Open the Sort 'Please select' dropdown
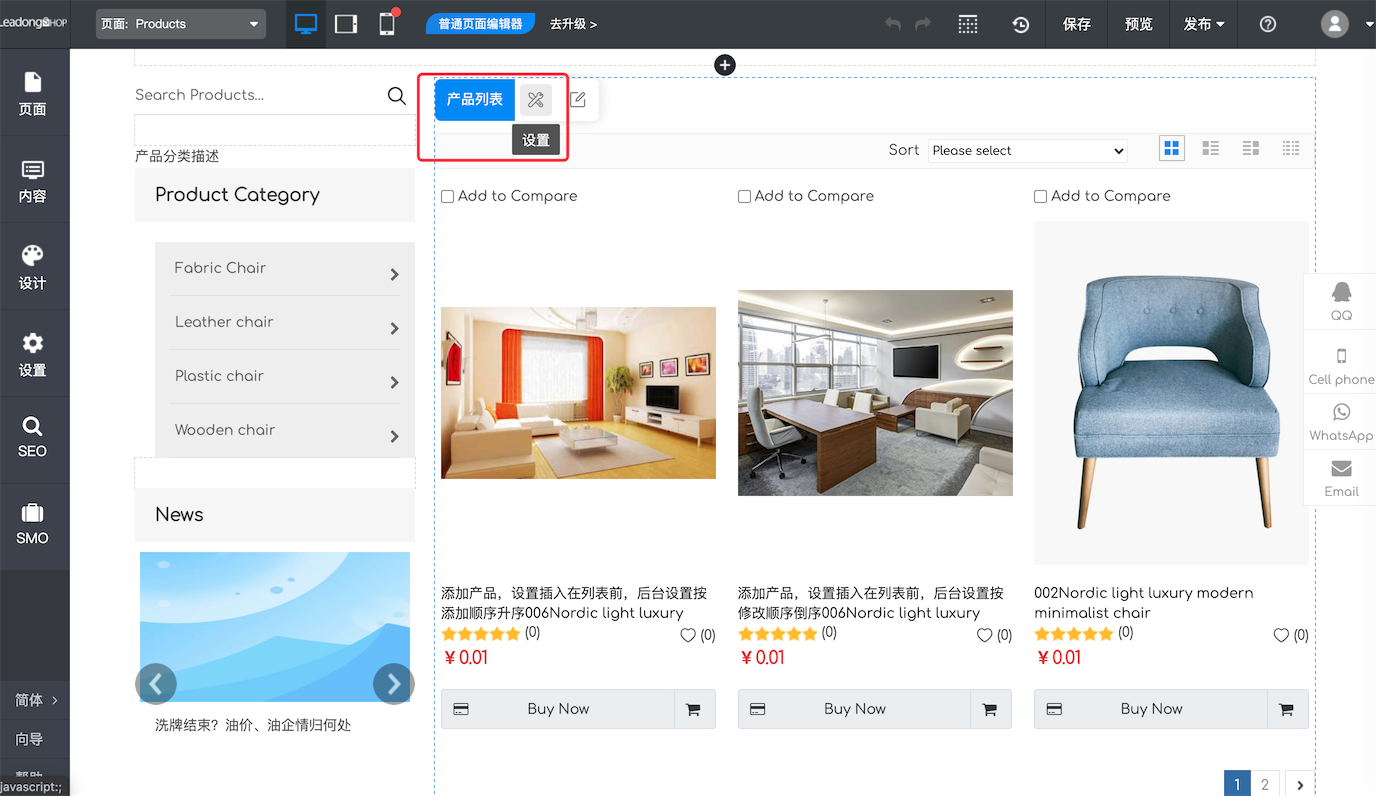Image resolution: width=1376 pixels, height=796 pixels. click(x=1027, y=150)
